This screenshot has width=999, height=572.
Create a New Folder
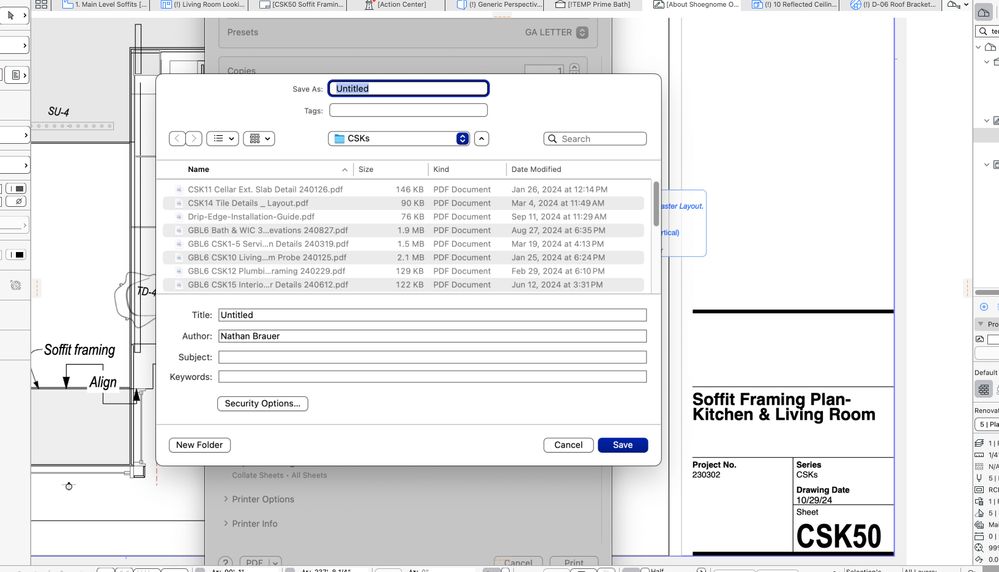click(x=199, y=445)
